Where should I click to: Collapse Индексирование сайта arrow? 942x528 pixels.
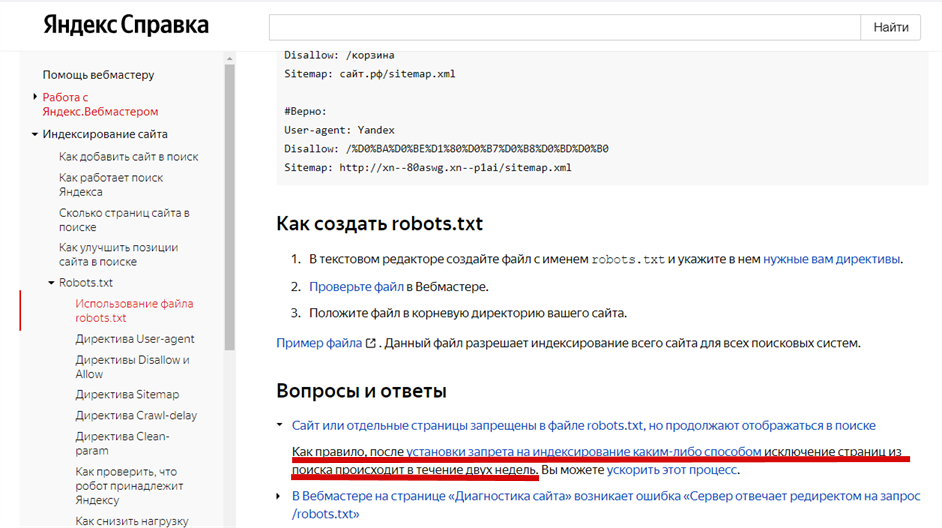[35, 134]
